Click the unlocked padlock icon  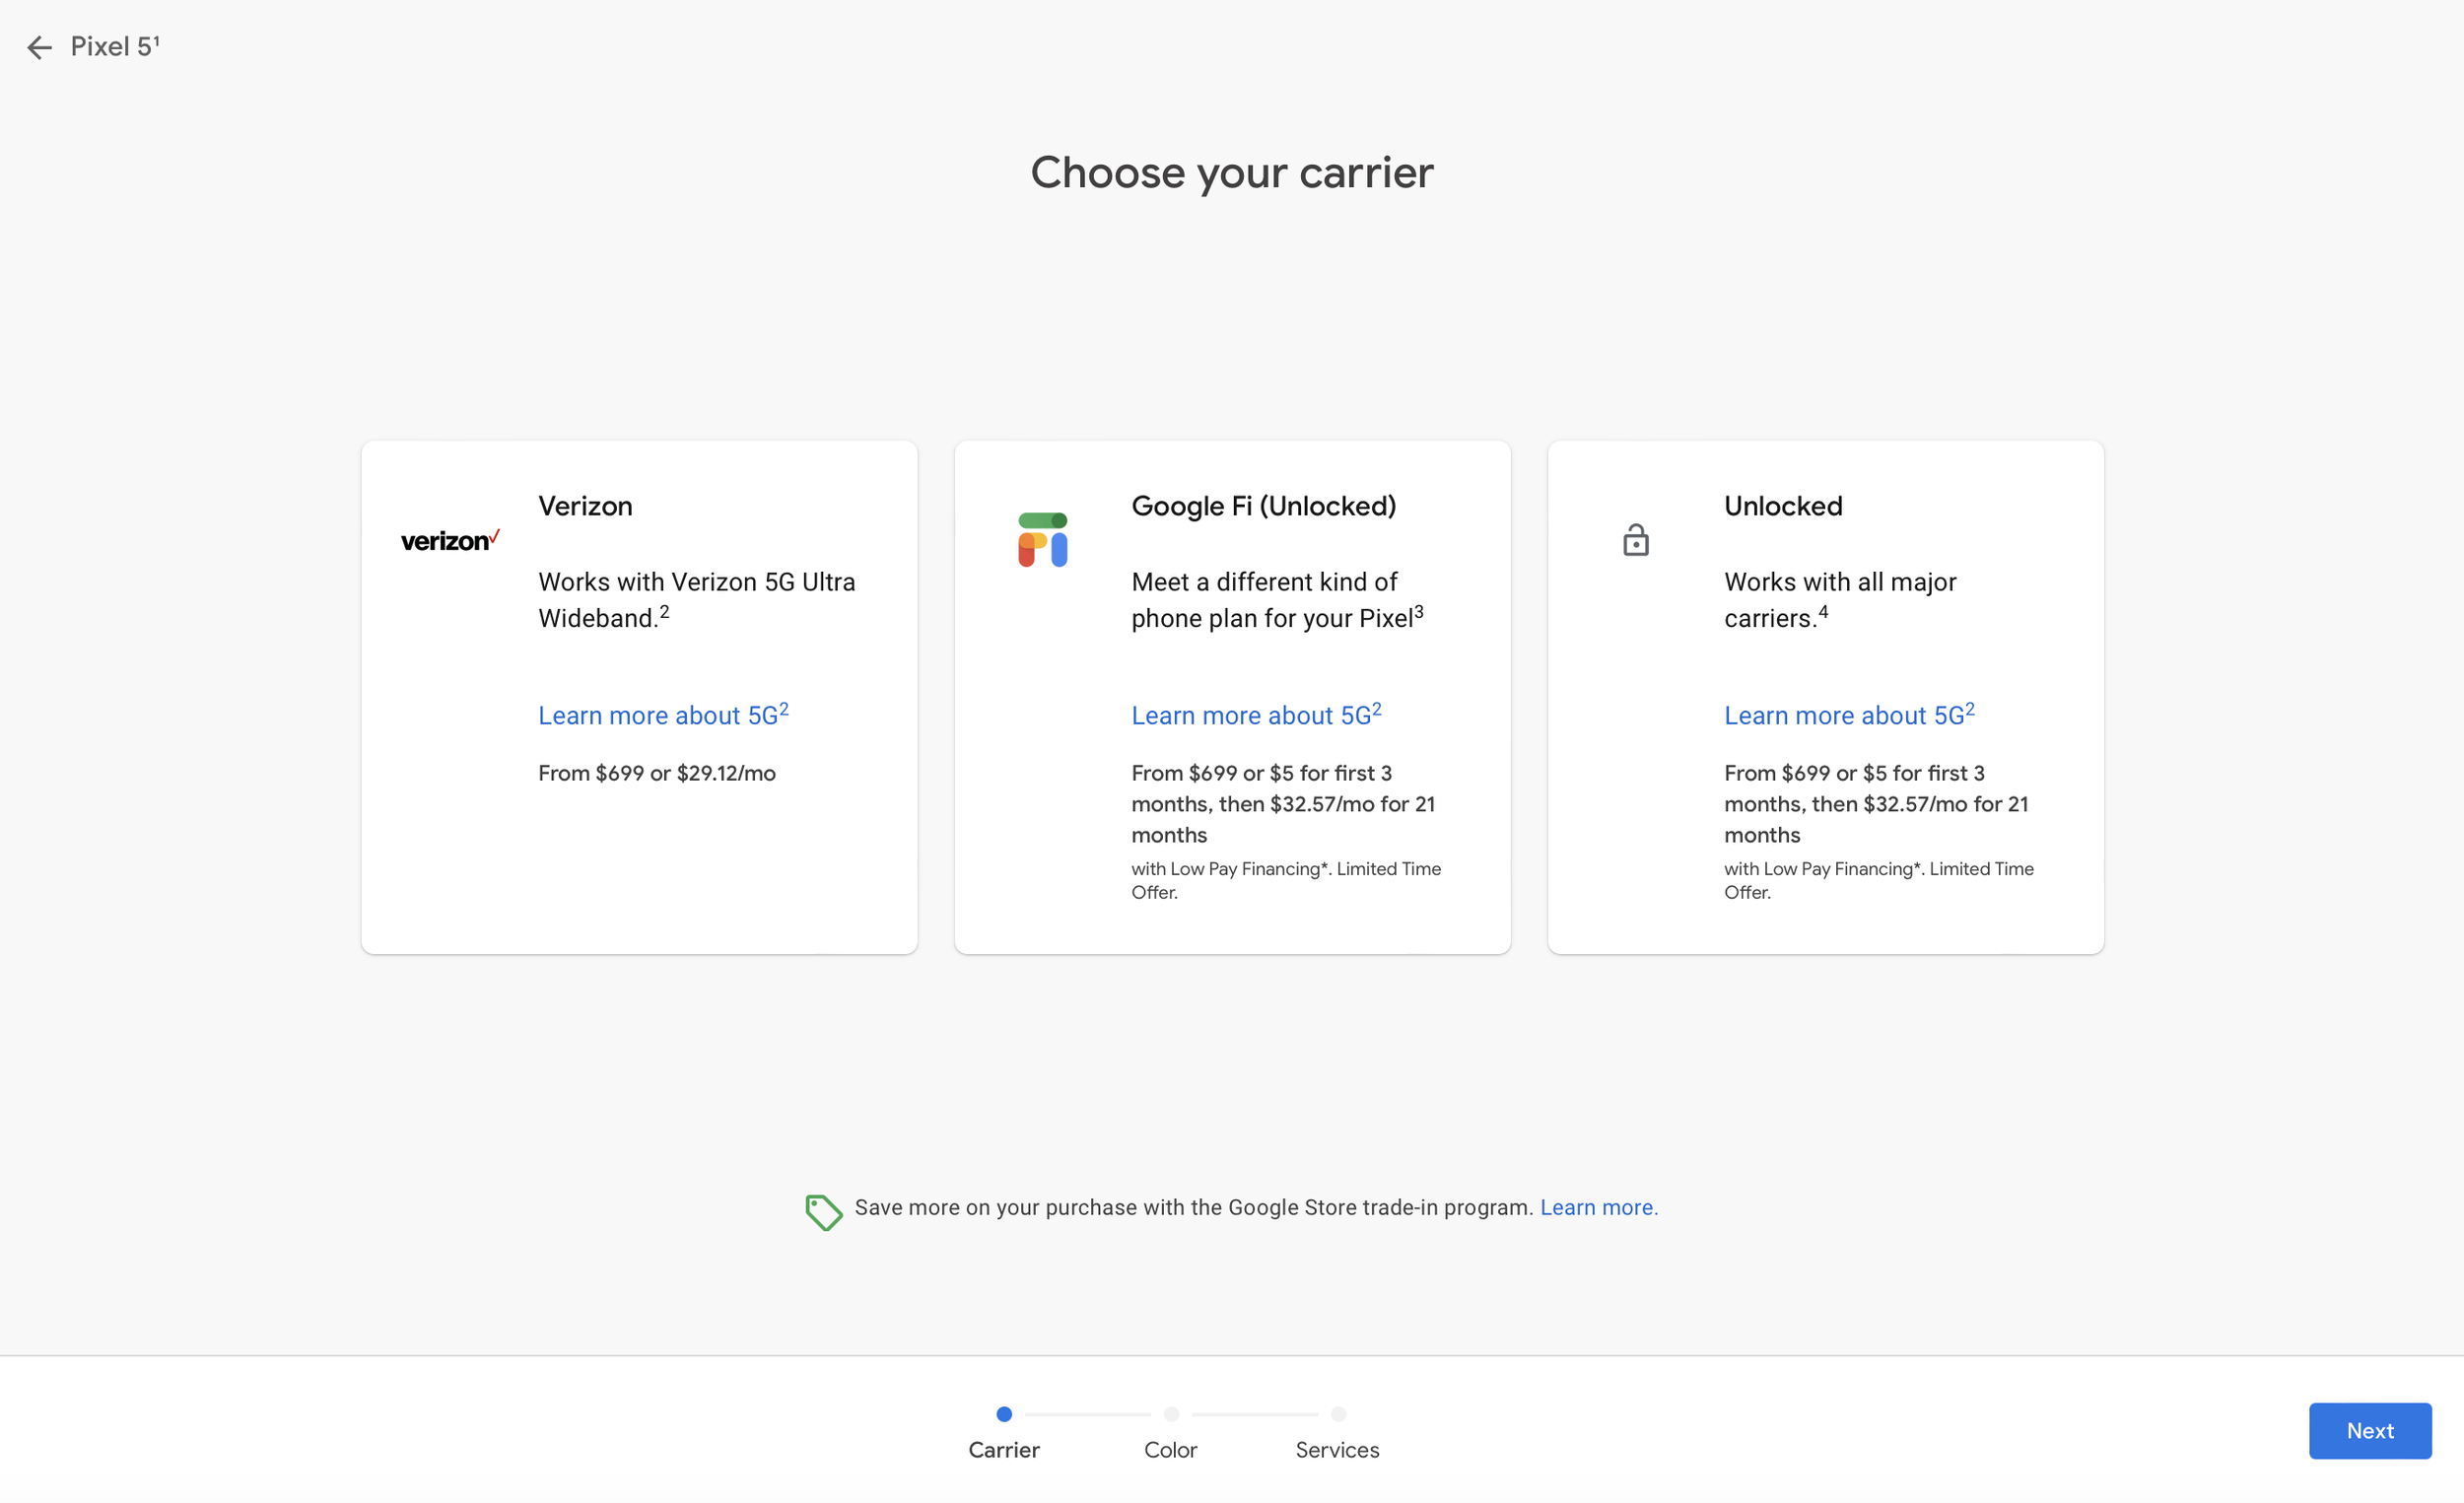pos(1635,540)
